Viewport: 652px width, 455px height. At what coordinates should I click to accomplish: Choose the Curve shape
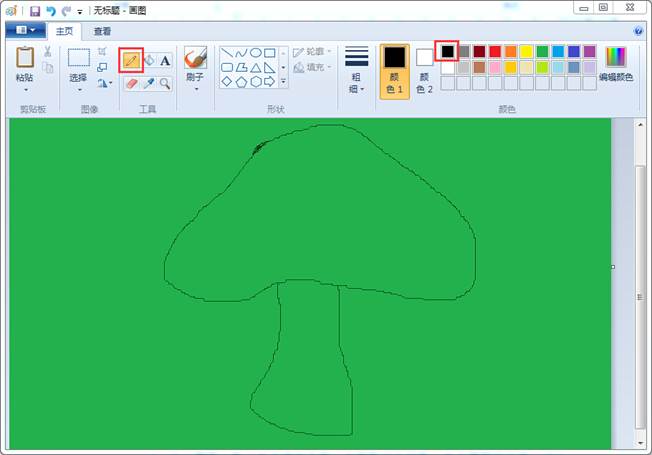pos(241,53)
